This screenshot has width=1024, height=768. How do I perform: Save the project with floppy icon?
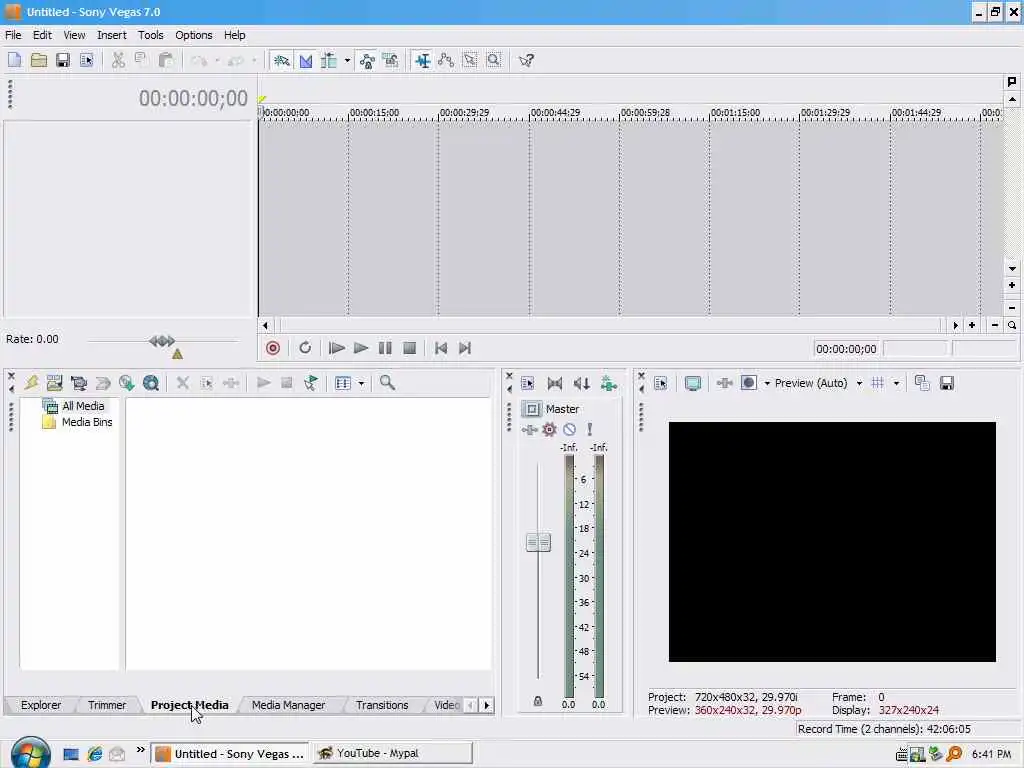point(63,61)
